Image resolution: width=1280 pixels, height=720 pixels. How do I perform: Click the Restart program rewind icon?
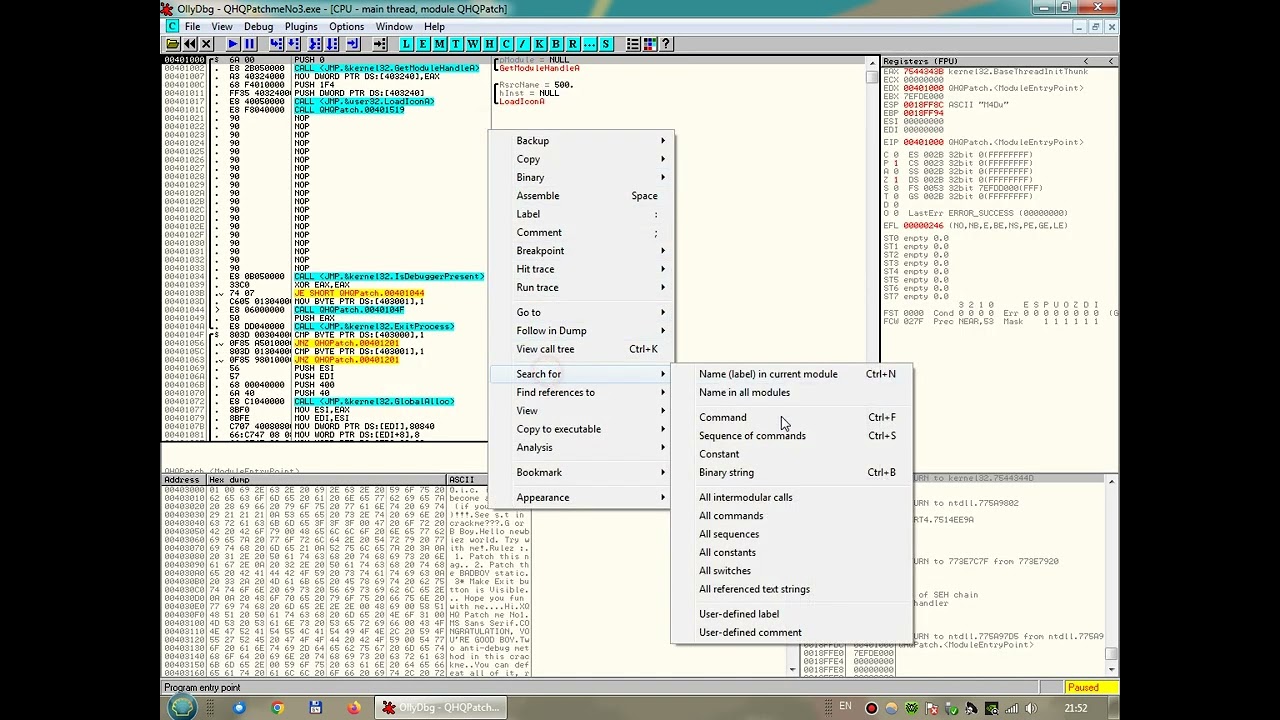[x=189, y=44]
